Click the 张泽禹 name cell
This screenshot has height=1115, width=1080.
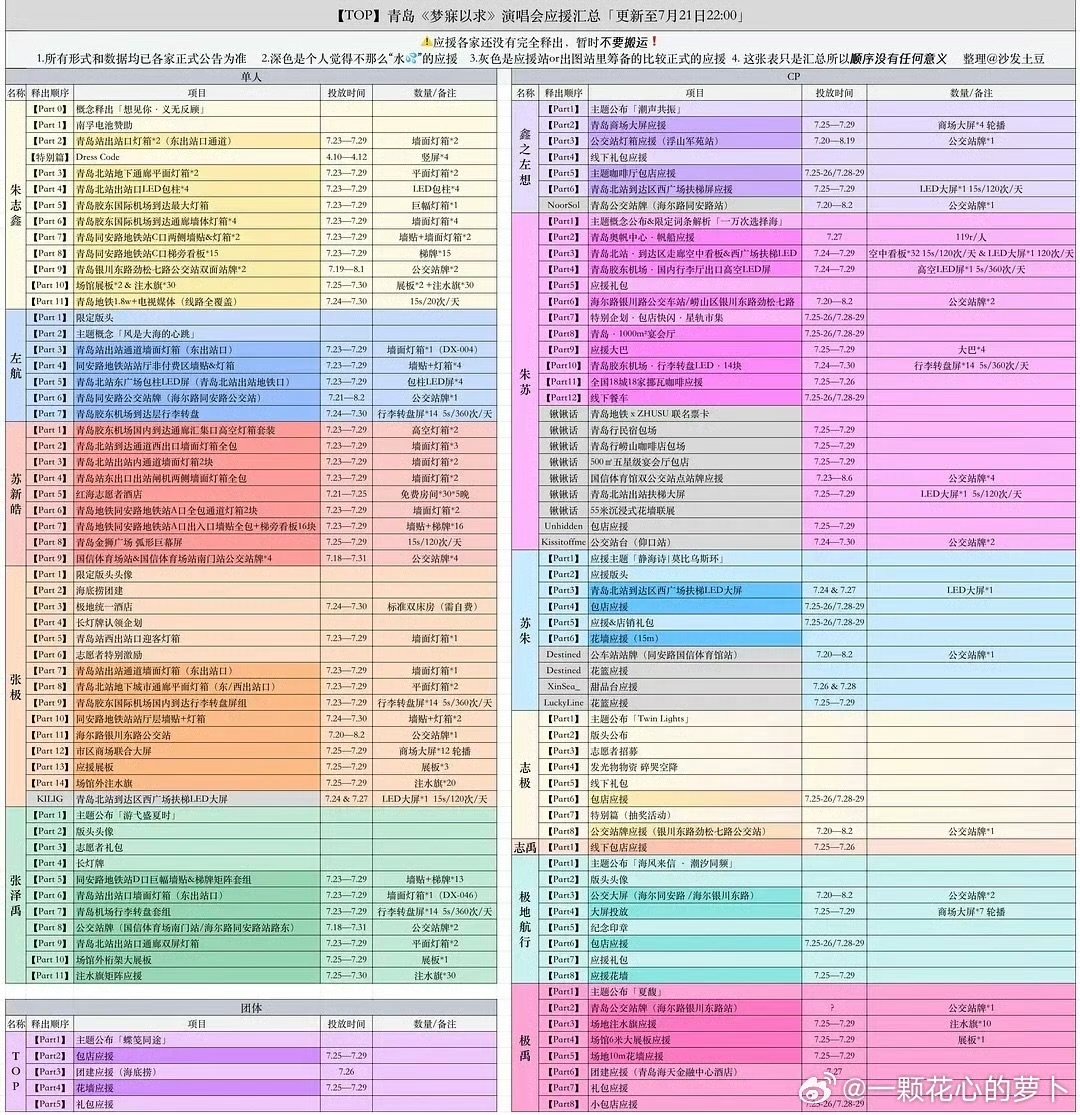click(16, 895)
